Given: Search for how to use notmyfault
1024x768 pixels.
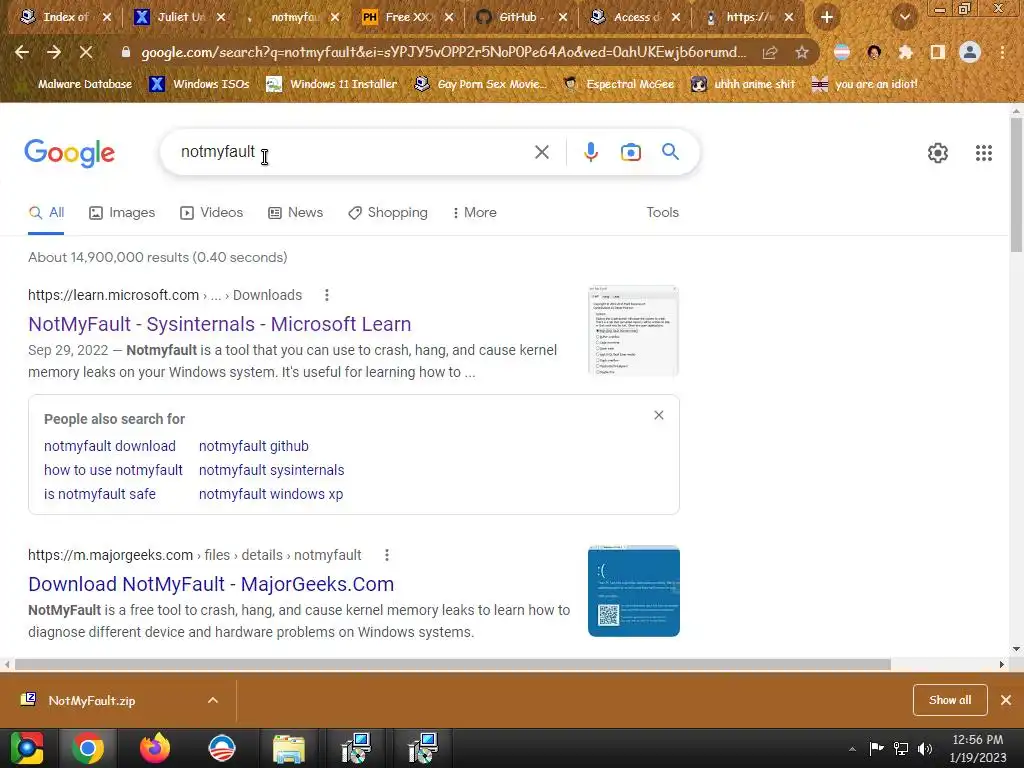Looking at the screenshot, I should [x=113, y=470].
